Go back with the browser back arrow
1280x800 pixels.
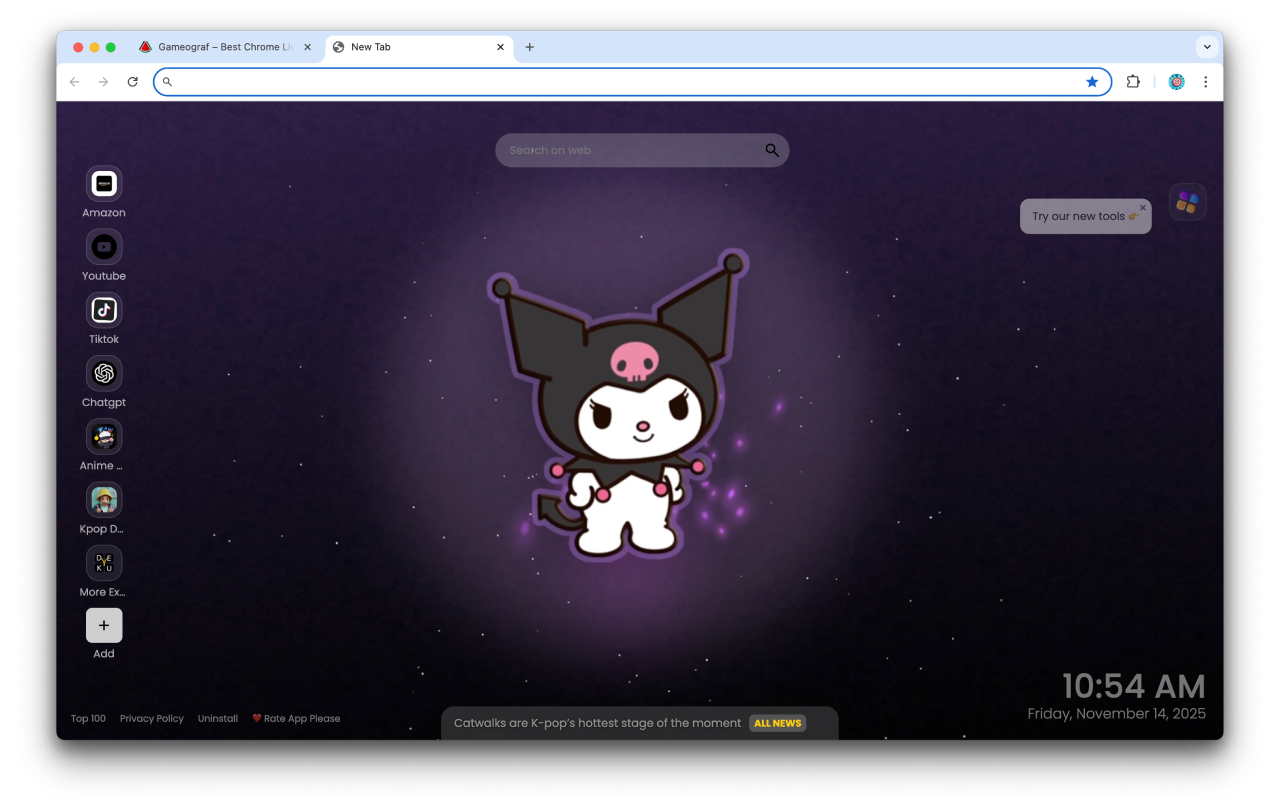click(75, 82)
